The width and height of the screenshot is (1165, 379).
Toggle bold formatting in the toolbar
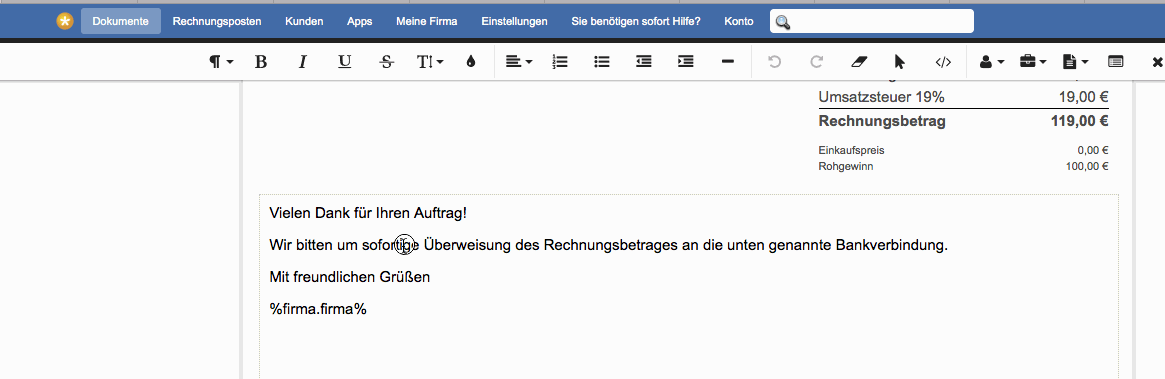point(261,62)
